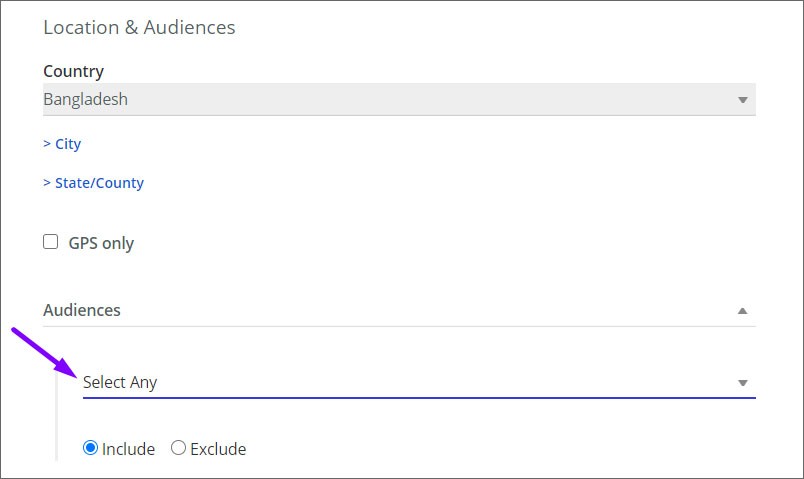Click the Country dropdown arrow icon
The height and width of the screenshot is (479, 804).
(x=742, y=100)
